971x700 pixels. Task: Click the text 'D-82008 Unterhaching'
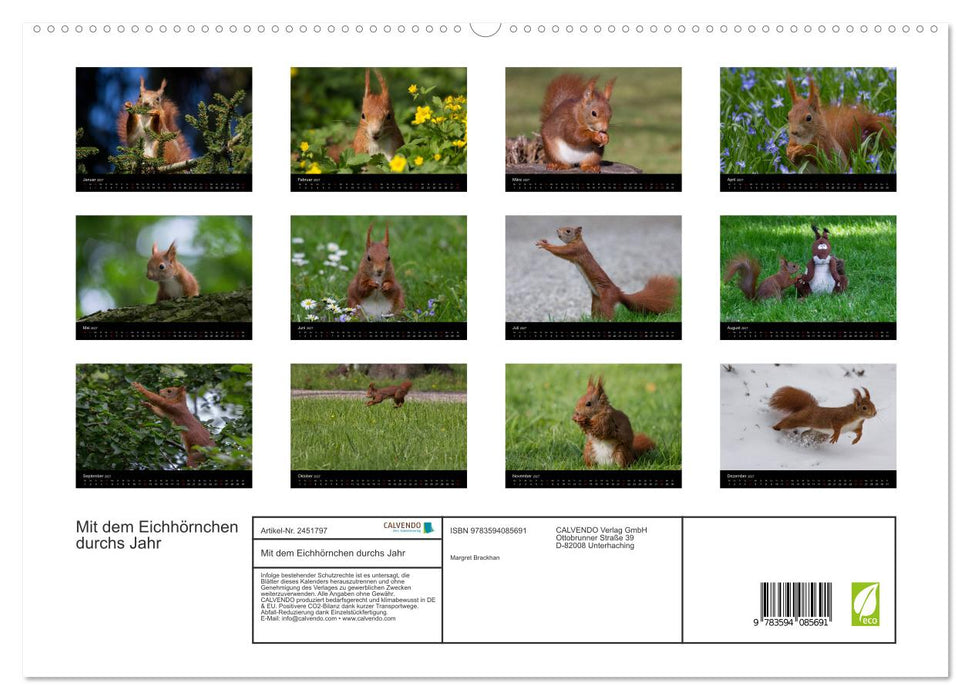pos(594,546)
